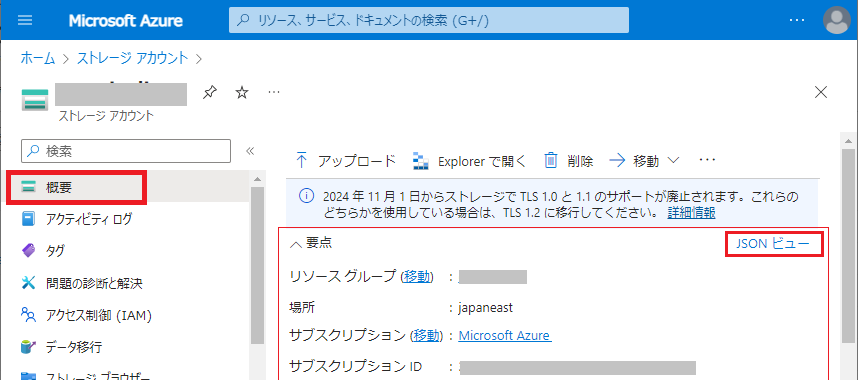Open the user account avatar
Image resolution: width=858 pixels, height=380 pixels.
click(837, 20)
